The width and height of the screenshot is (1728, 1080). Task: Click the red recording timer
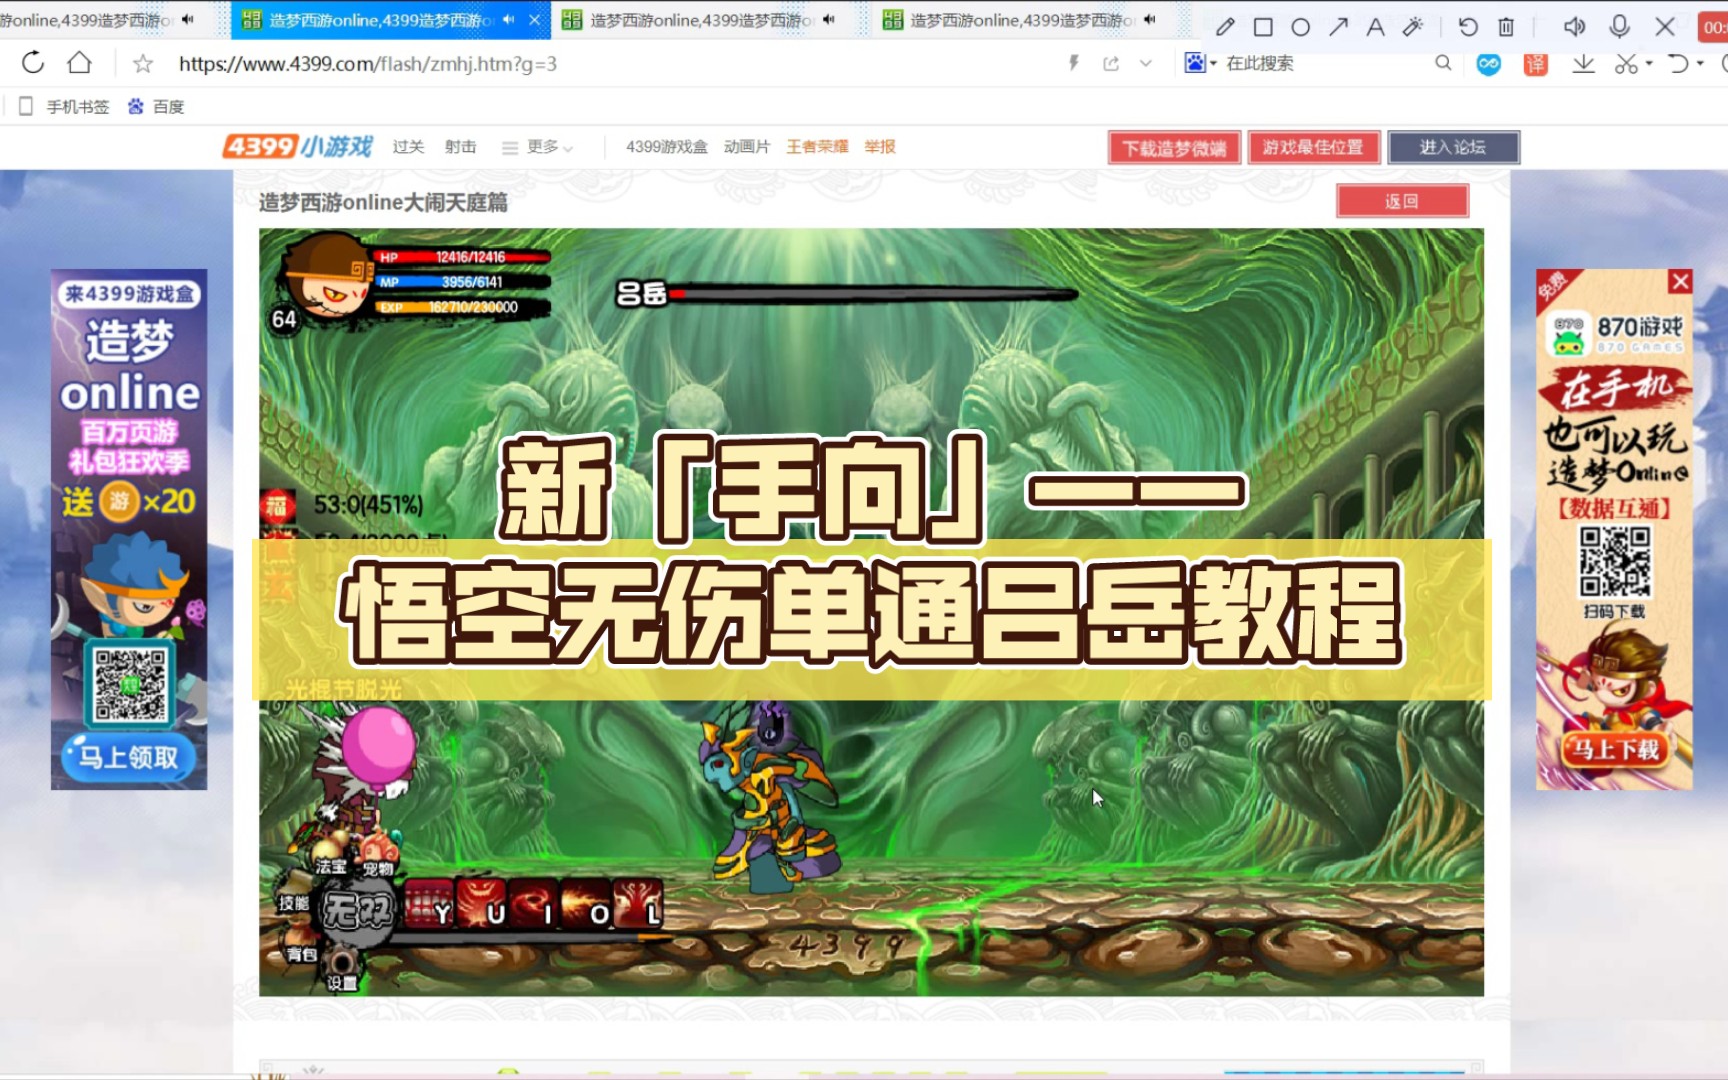pos(1715,27)
